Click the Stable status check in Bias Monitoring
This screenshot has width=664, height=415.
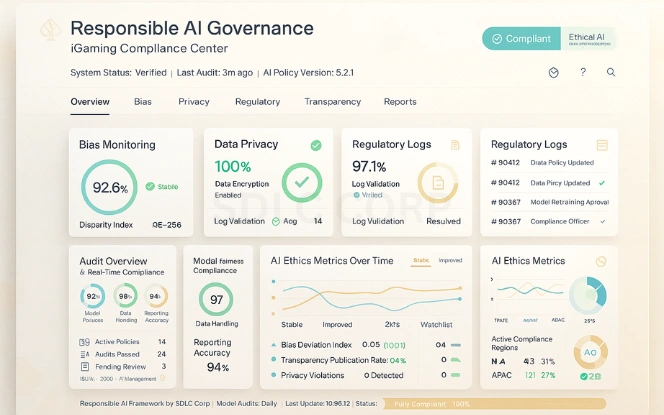tap(150, 186)
